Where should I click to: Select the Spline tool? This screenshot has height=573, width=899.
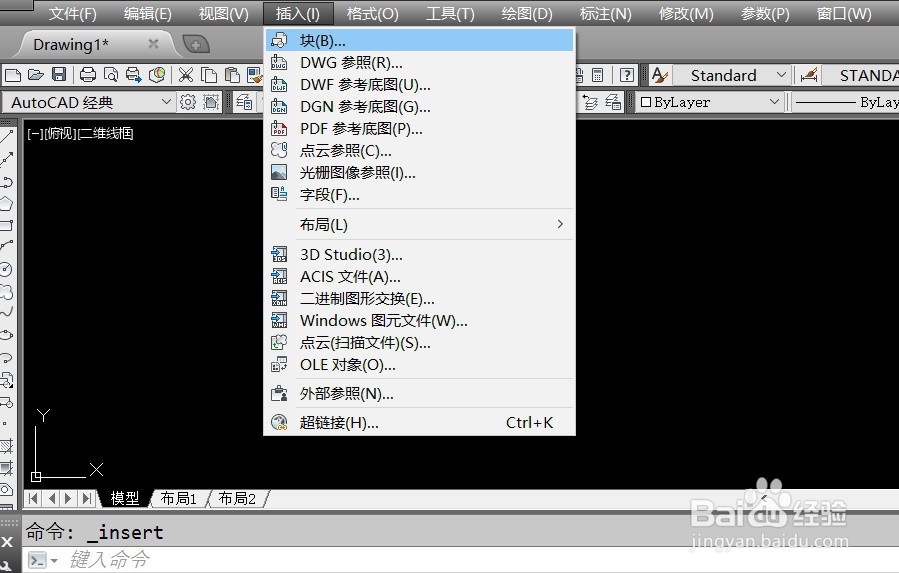(7, 313)
